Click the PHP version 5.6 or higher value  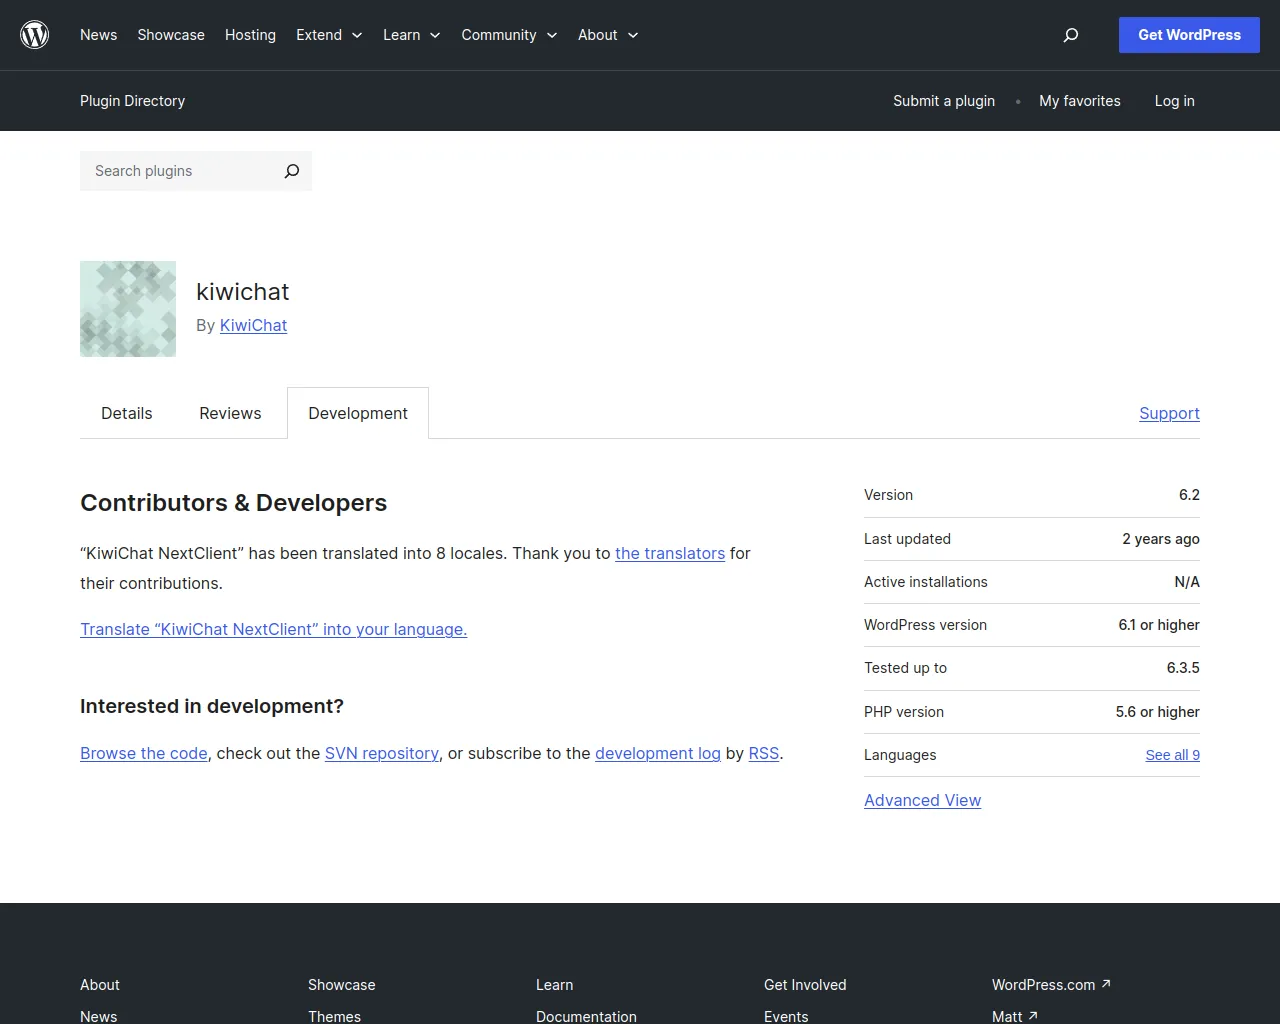pos(1157,712)
